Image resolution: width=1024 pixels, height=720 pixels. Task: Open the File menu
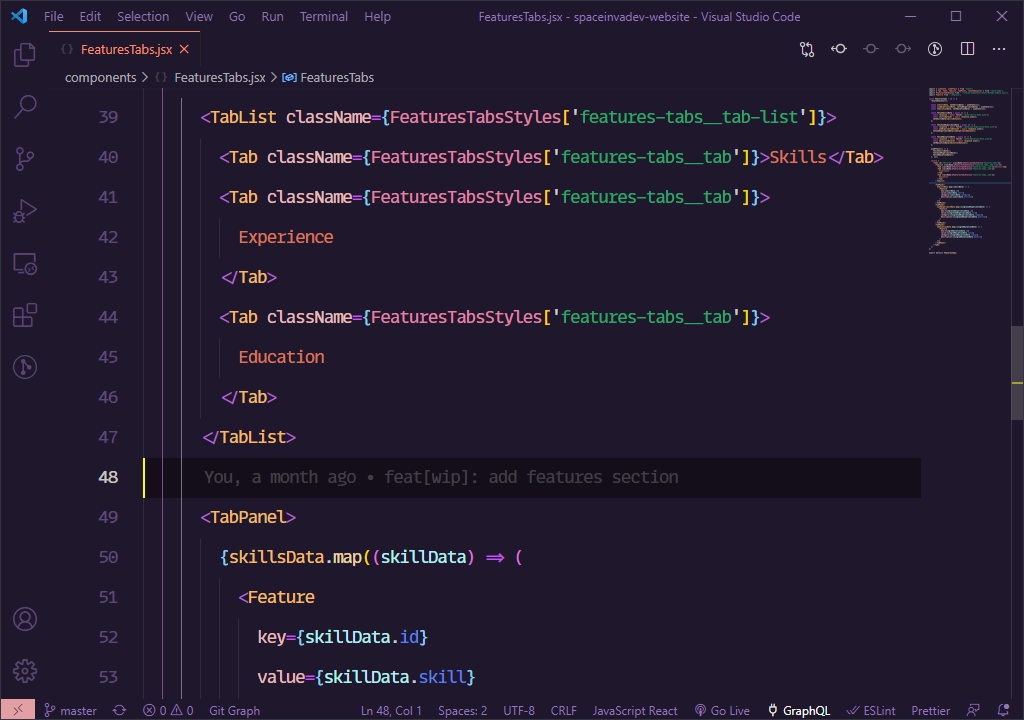pos(54,16)
